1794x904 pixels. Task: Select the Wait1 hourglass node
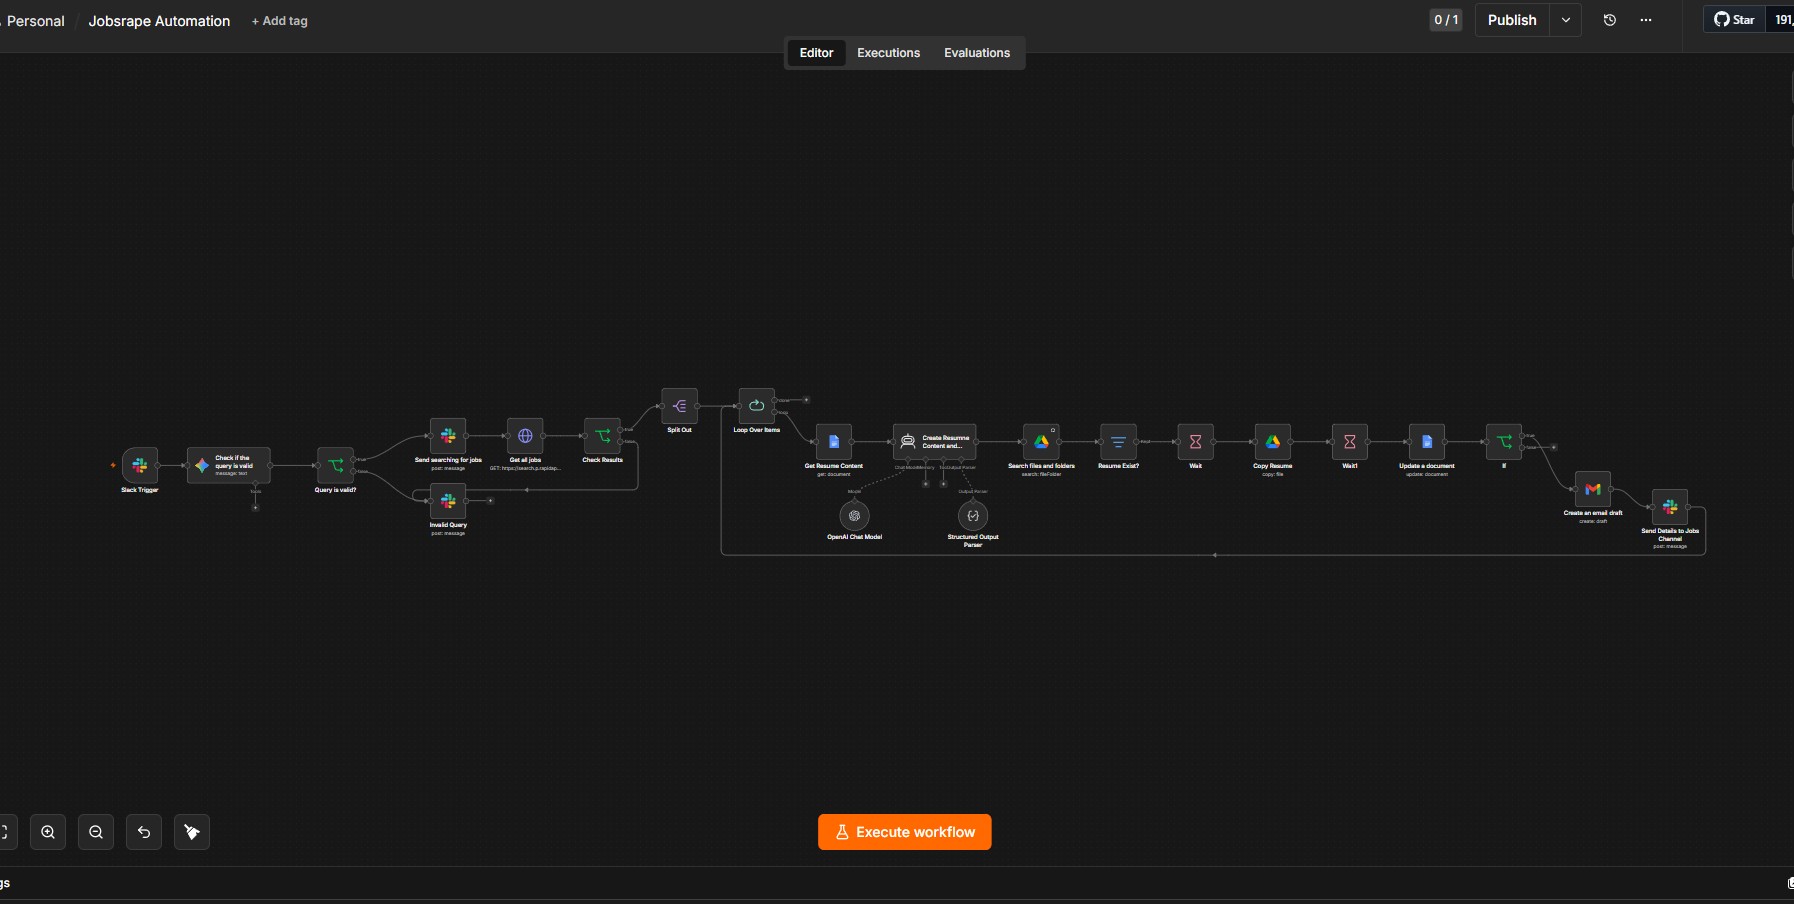pyautogui.click(x=1350, y=442)
